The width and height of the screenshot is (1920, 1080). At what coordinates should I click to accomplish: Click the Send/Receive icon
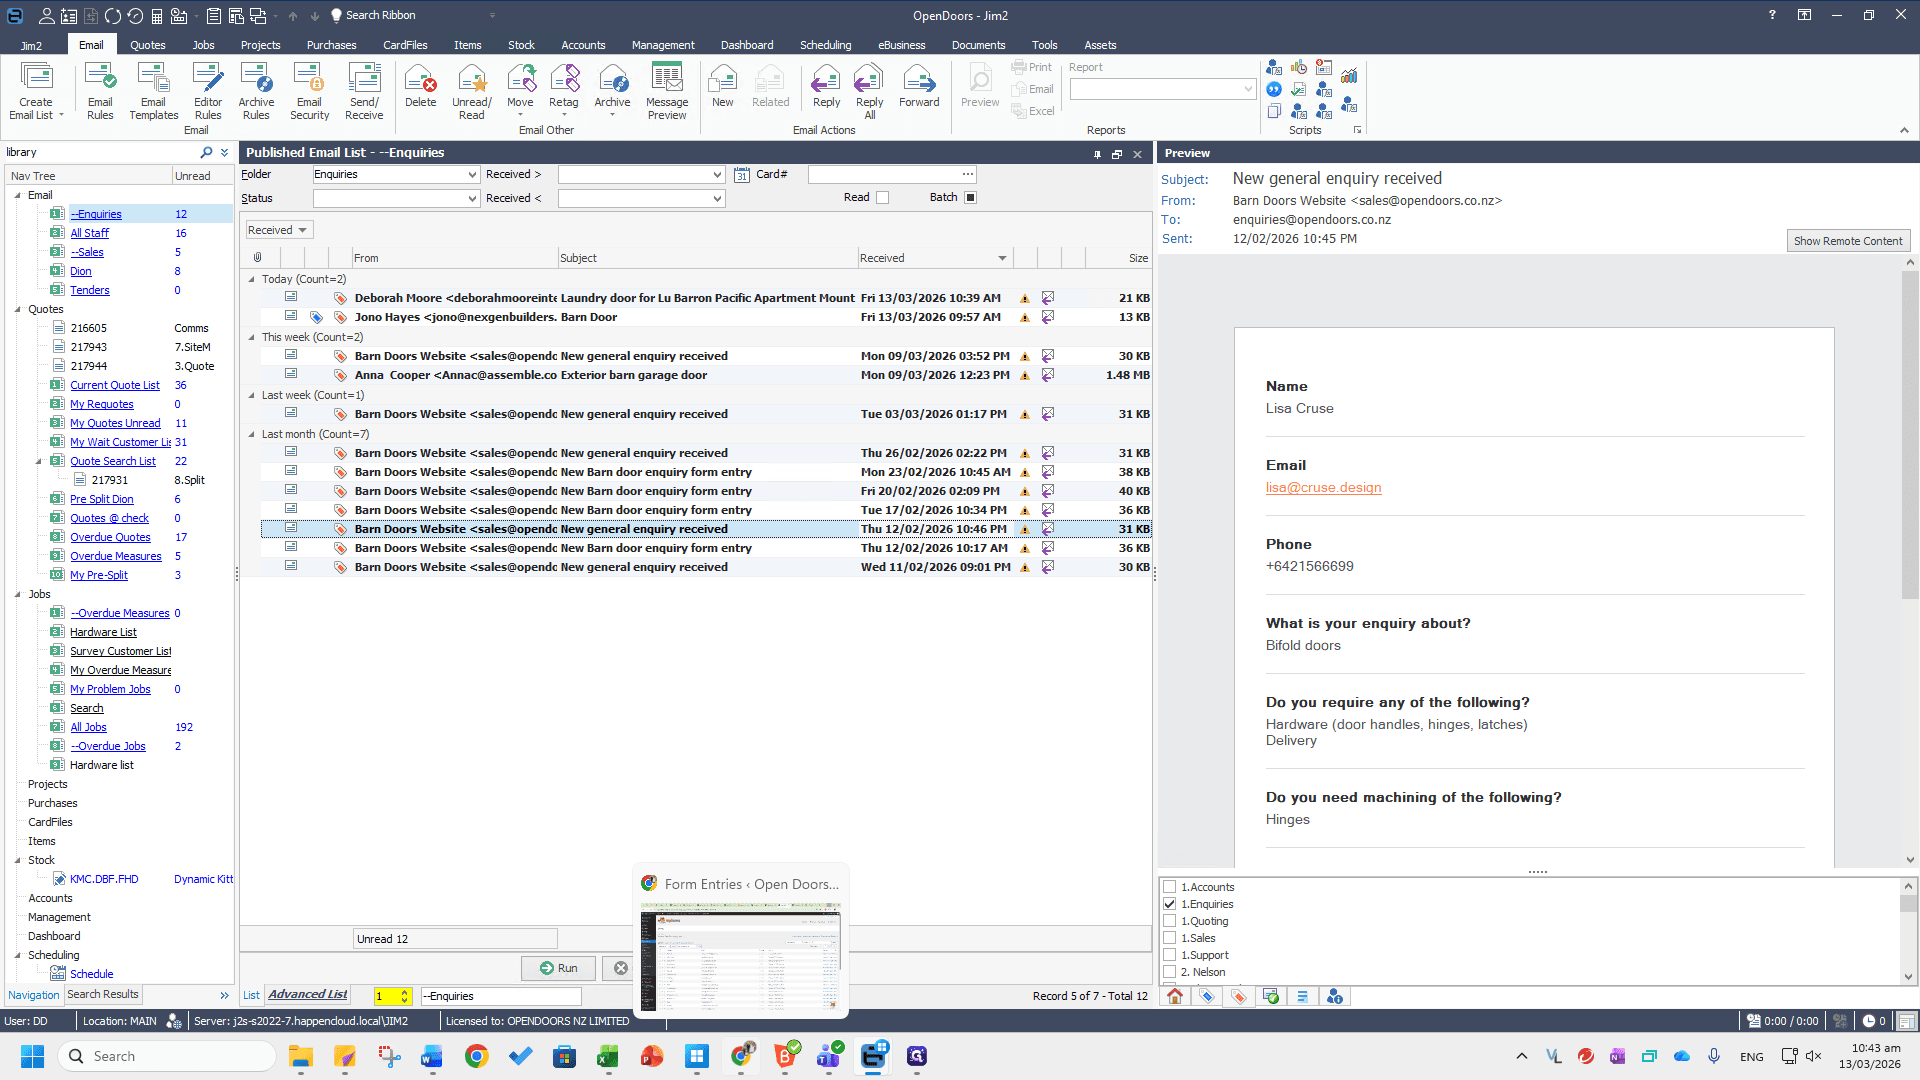tap(364, 90)
